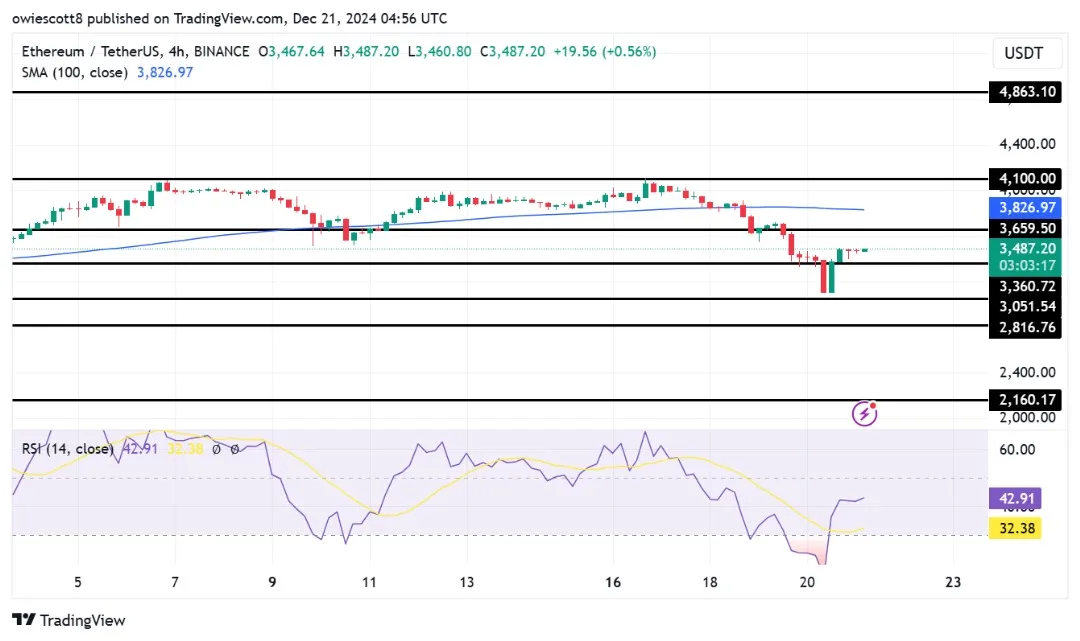Click the TradingView logo at bottom left

pos(69,620)
